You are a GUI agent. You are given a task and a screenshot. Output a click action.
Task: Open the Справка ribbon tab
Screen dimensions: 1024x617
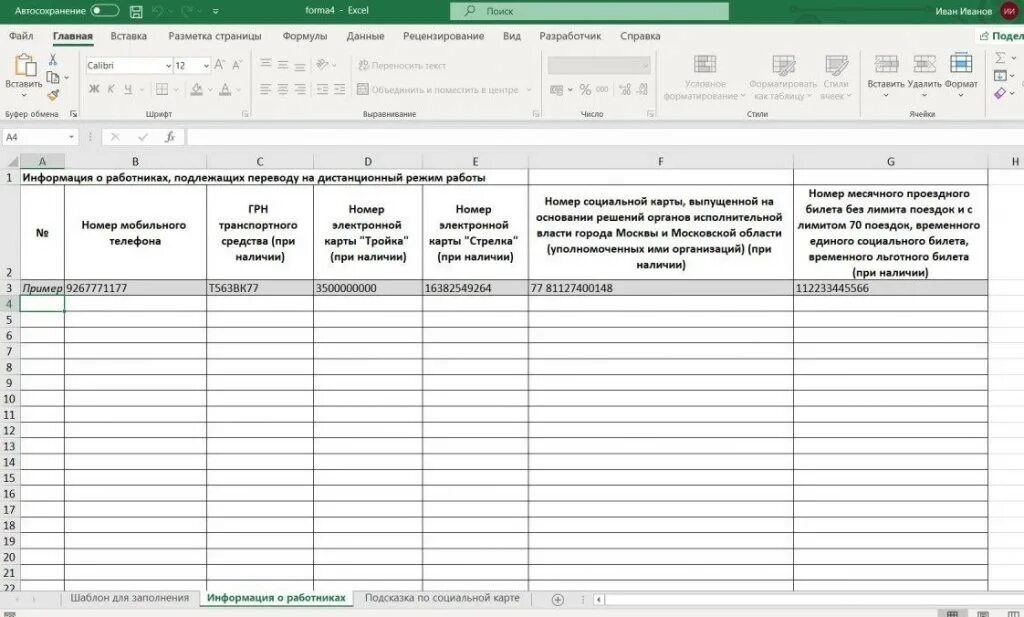tap(640, 36)
